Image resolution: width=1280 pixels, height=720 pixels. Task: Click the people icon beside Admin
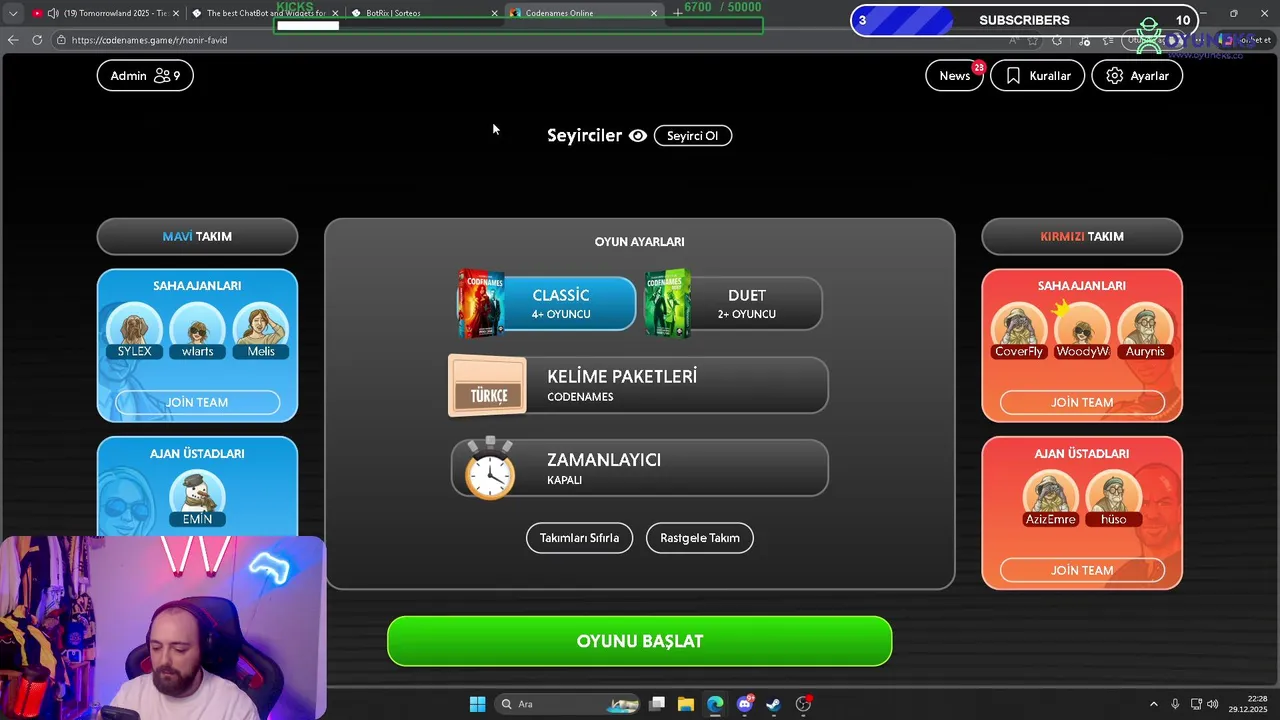[162, 76]
